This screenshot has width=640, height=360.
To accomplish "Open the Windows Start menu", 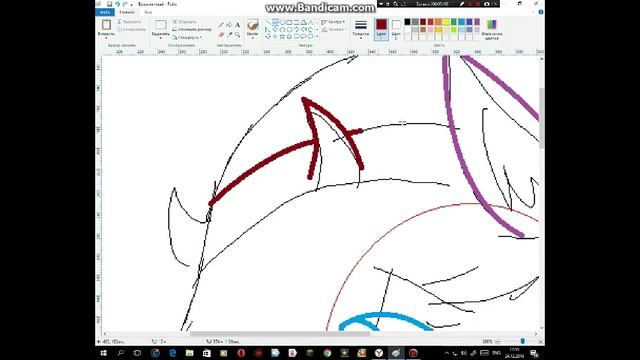I will 103,353.
